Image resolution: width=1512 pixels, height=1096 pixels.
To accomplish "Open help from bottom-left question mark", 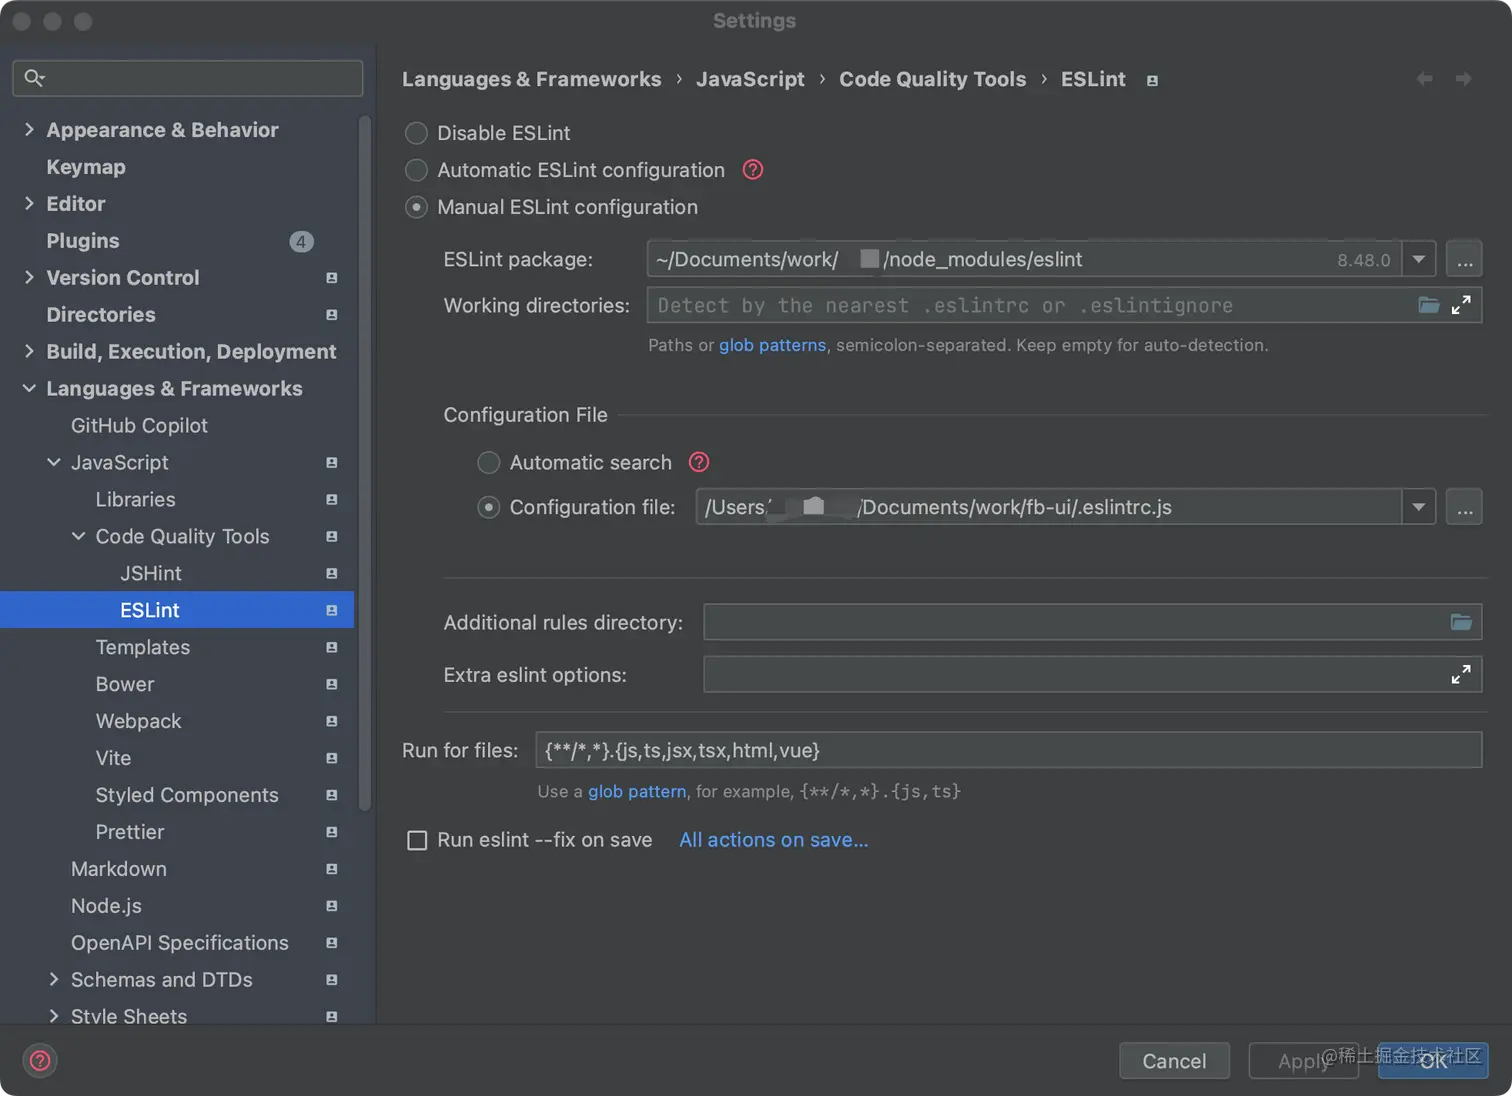I will (x=40, y=1060).
